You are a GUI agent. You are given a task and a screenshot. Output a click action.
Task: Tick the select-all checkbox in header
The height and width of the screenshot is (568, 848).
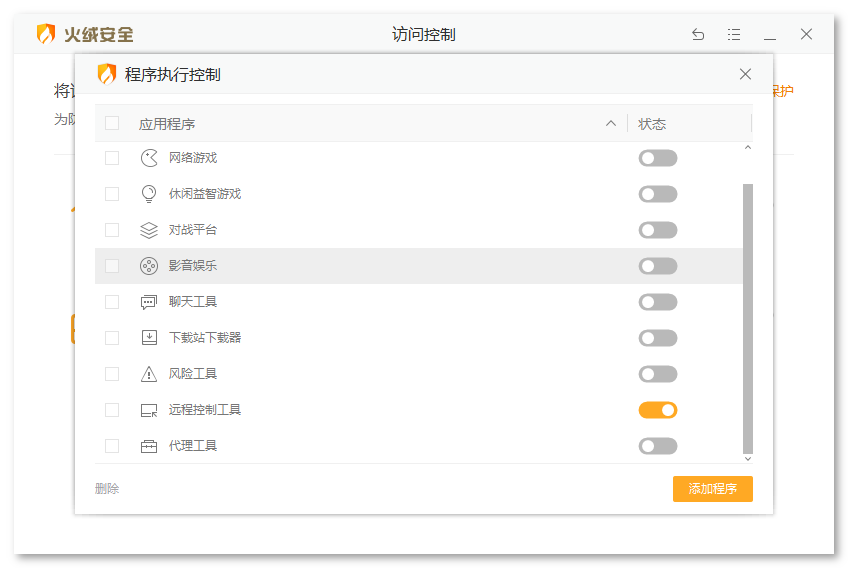tap(112, 124)
